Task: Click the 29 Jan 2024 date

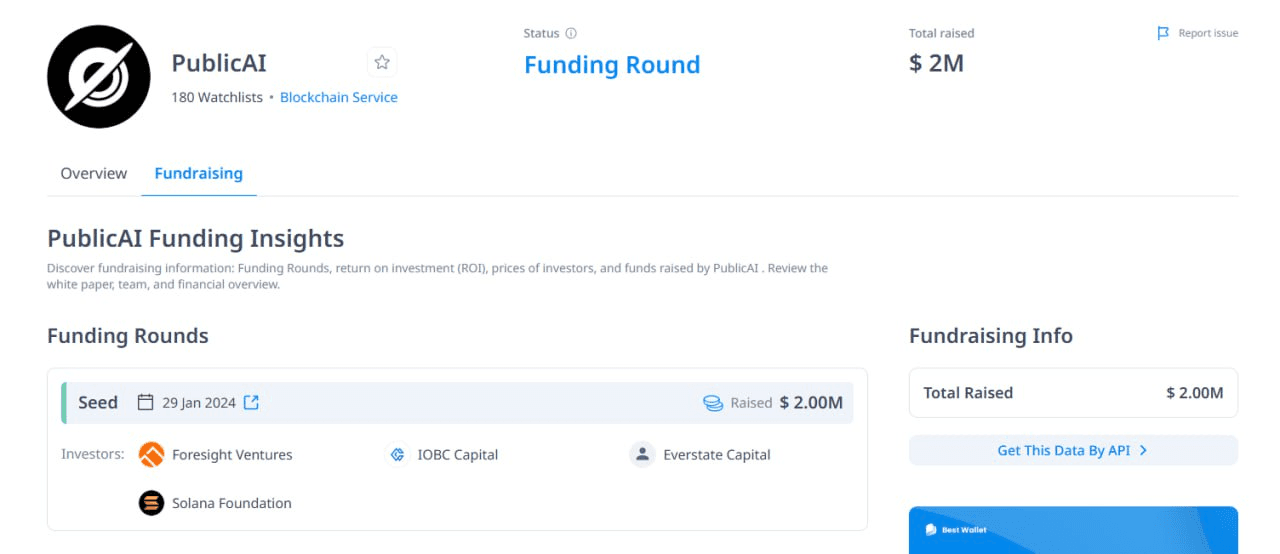Action: 199,402
